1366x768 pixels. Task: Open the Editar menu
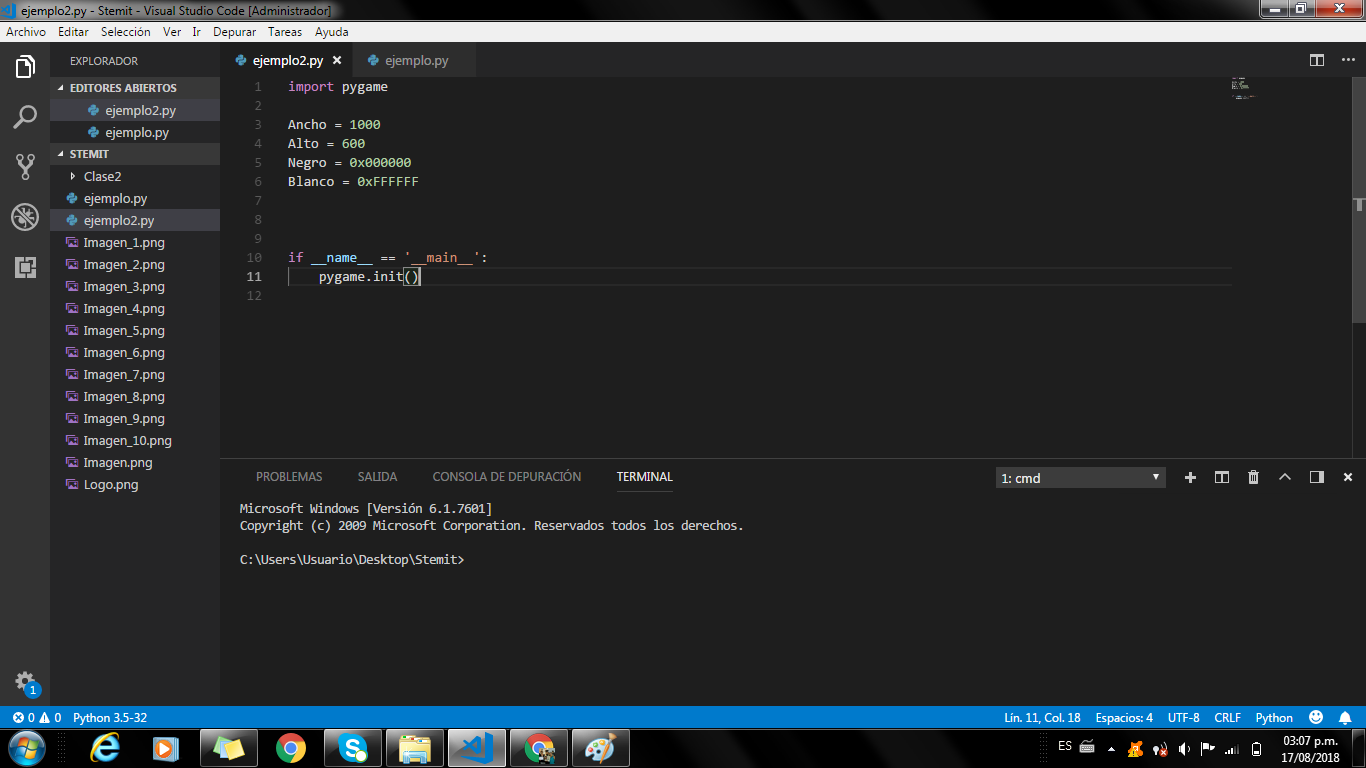click(74, 32)
